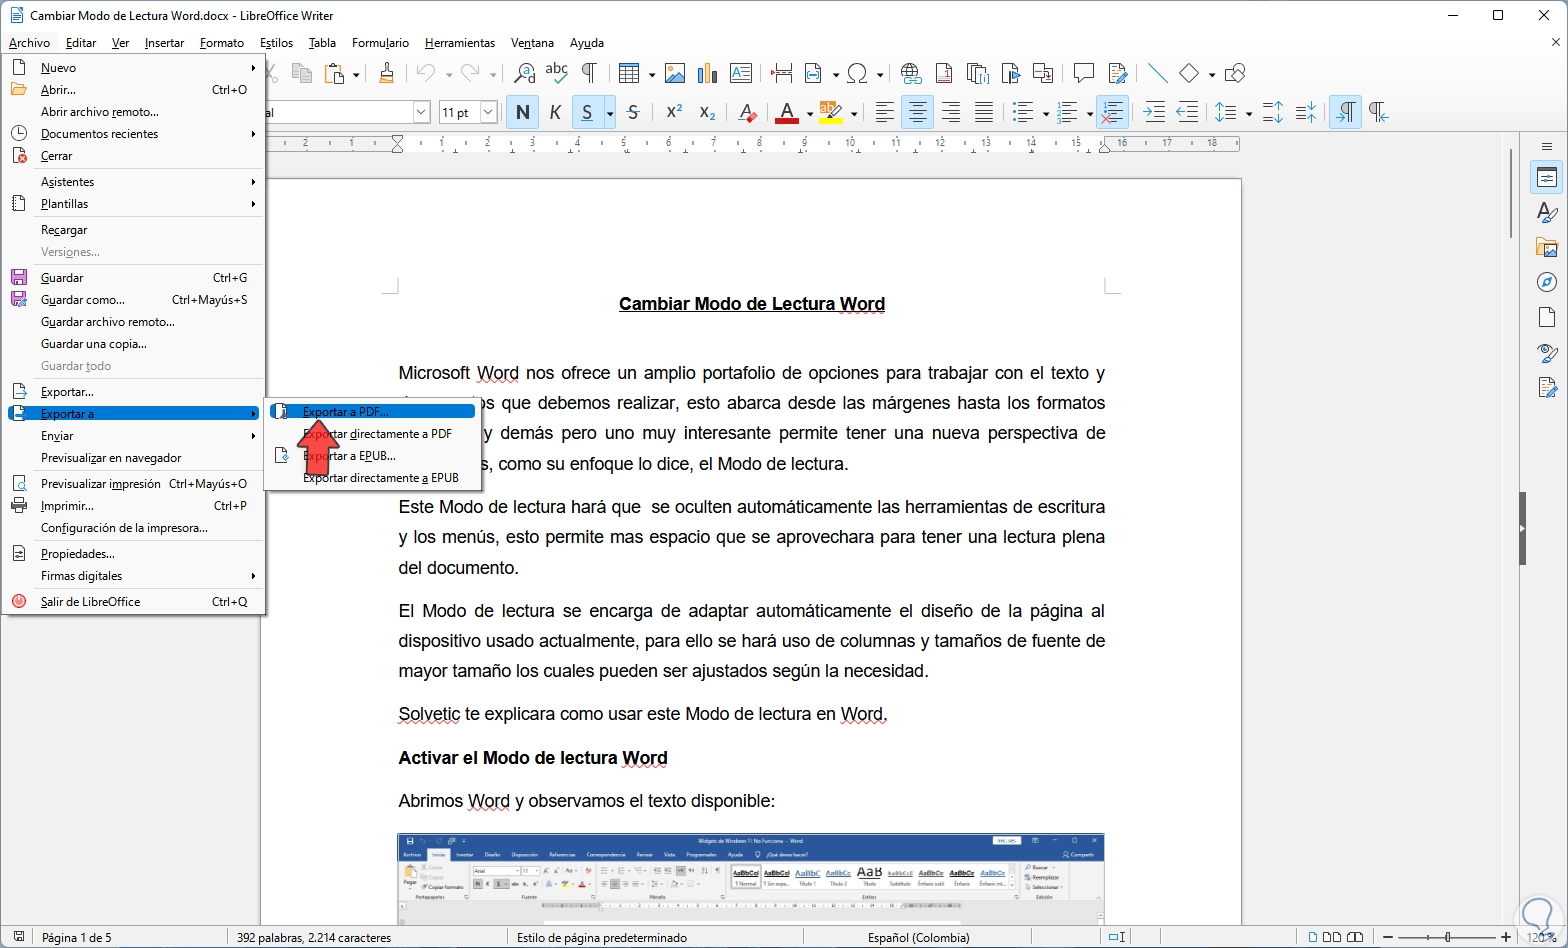Open the sidebar Properties panel
This screenshot has height=948, width=1568.
1547,178
